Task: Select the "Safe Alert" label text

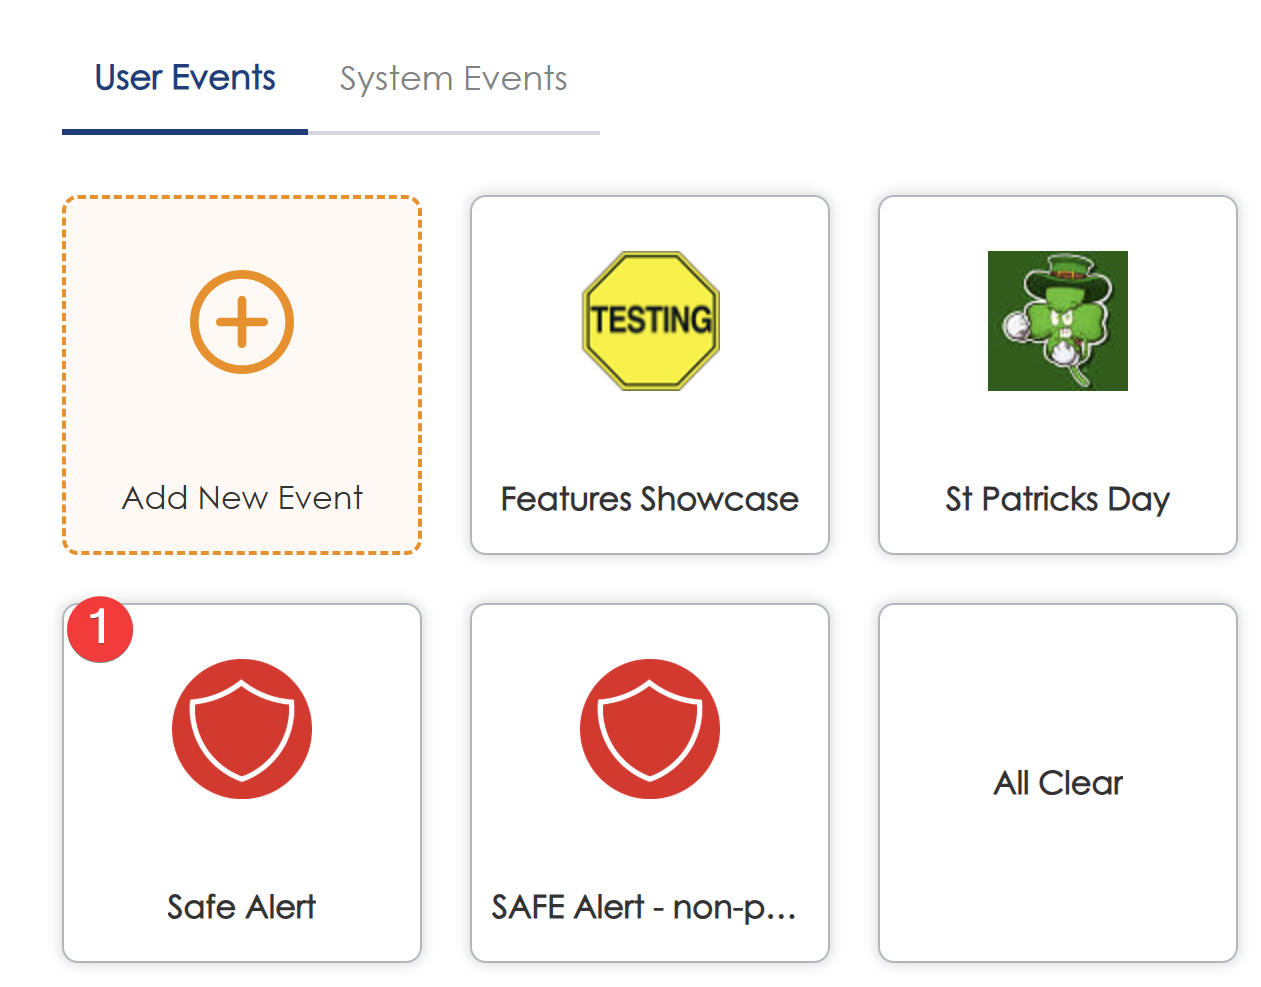Action: coord(242,907)
